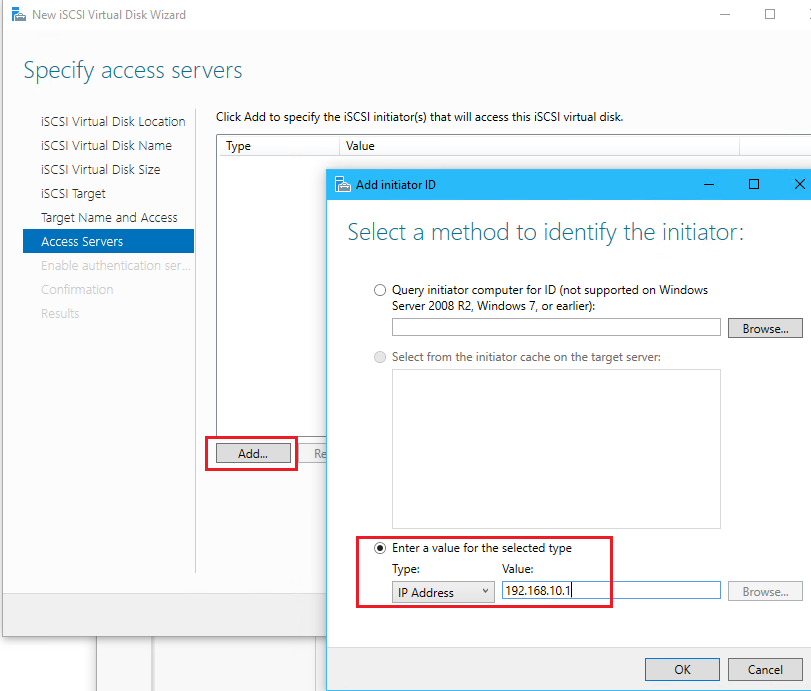Click the Value field containing 192.168.10.1
Screen dimensions: 811x691
point(611,591)
